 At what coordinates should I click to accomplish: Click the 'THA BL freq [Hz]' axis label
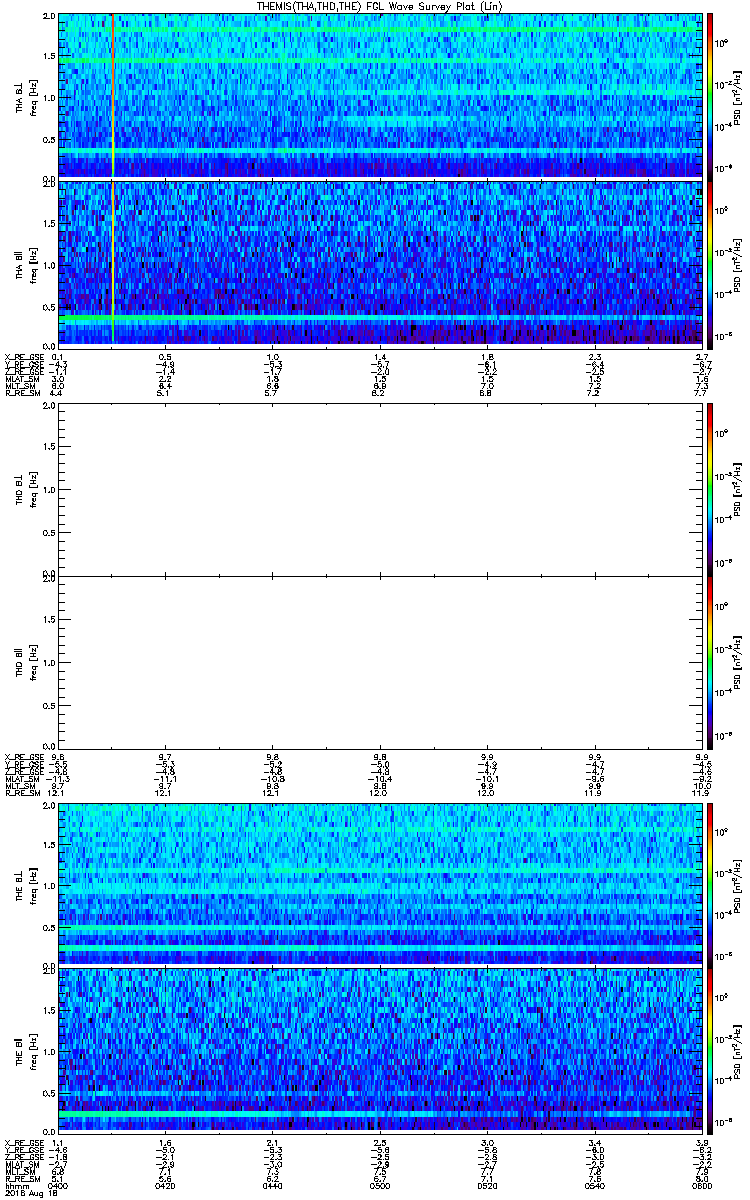click(26, 95)
